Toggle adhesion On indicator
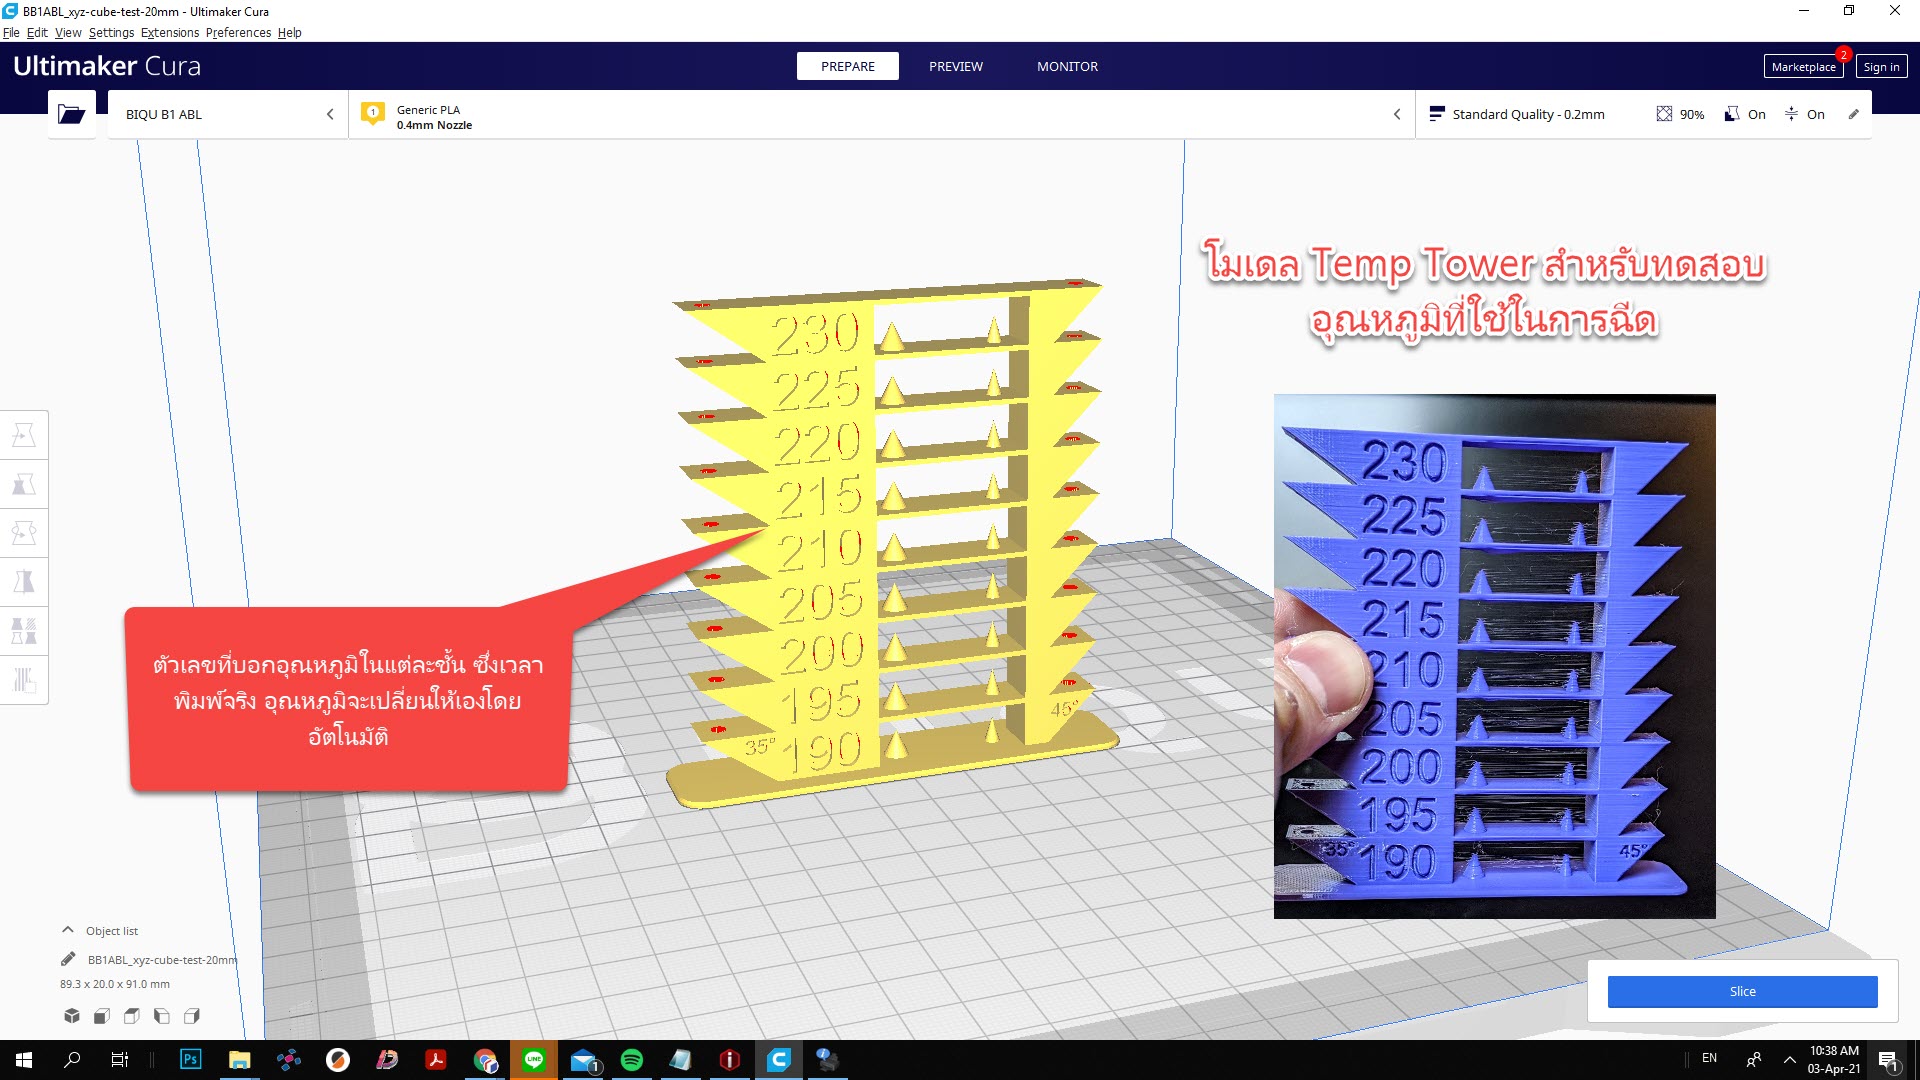This screenshot has width=1920, height=1080. (x=1805, y=114)
